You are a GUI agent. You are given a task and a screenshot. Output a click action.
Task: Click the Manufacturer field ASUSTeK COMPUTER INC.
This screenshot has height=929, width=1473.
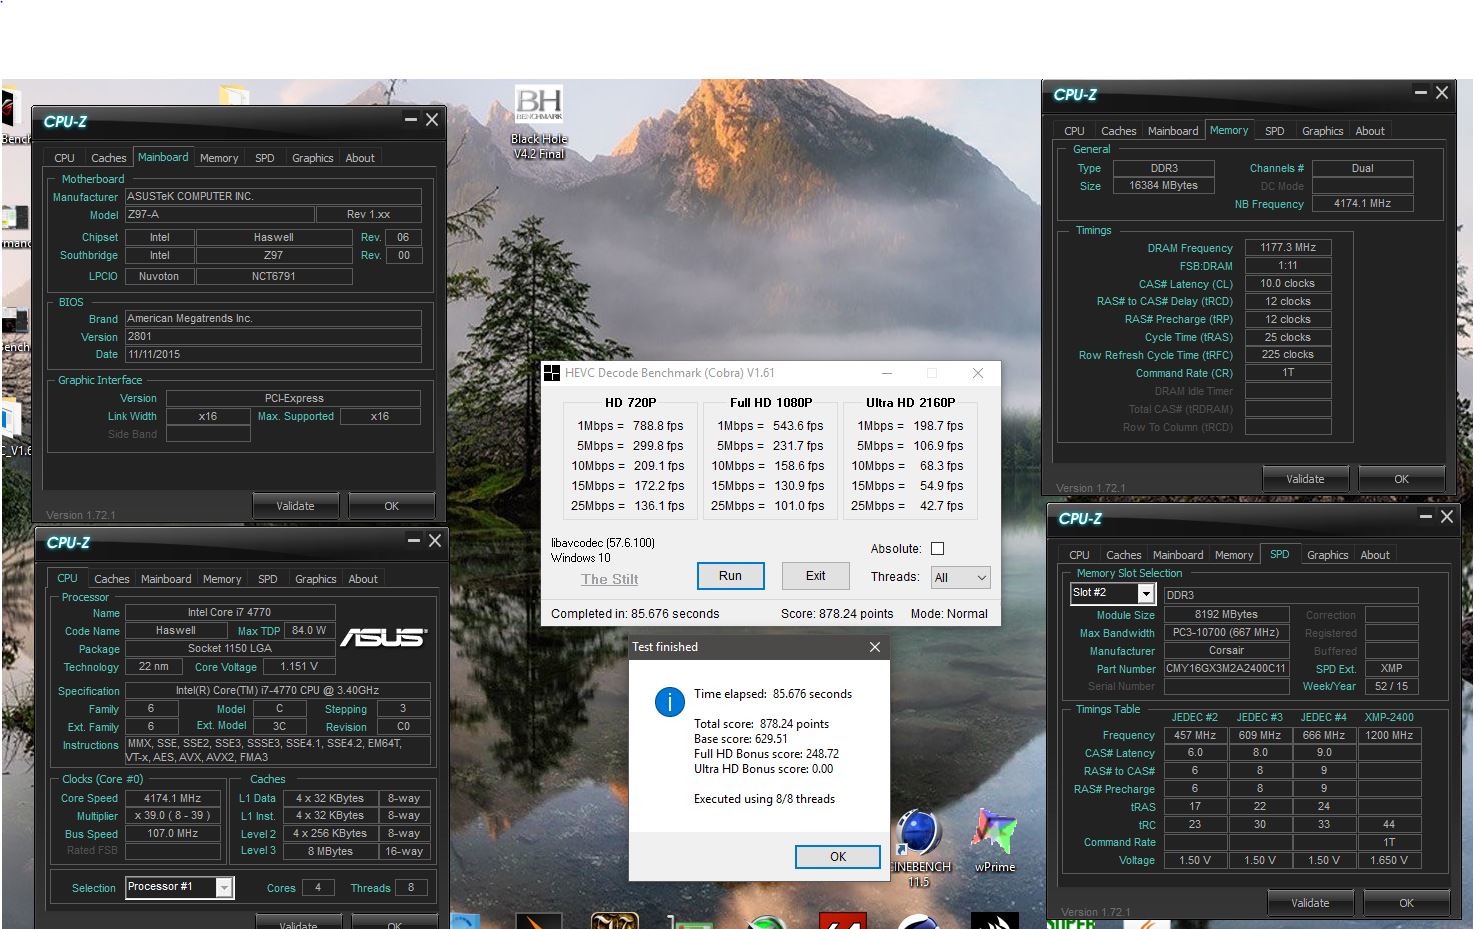tap(273, 196)
